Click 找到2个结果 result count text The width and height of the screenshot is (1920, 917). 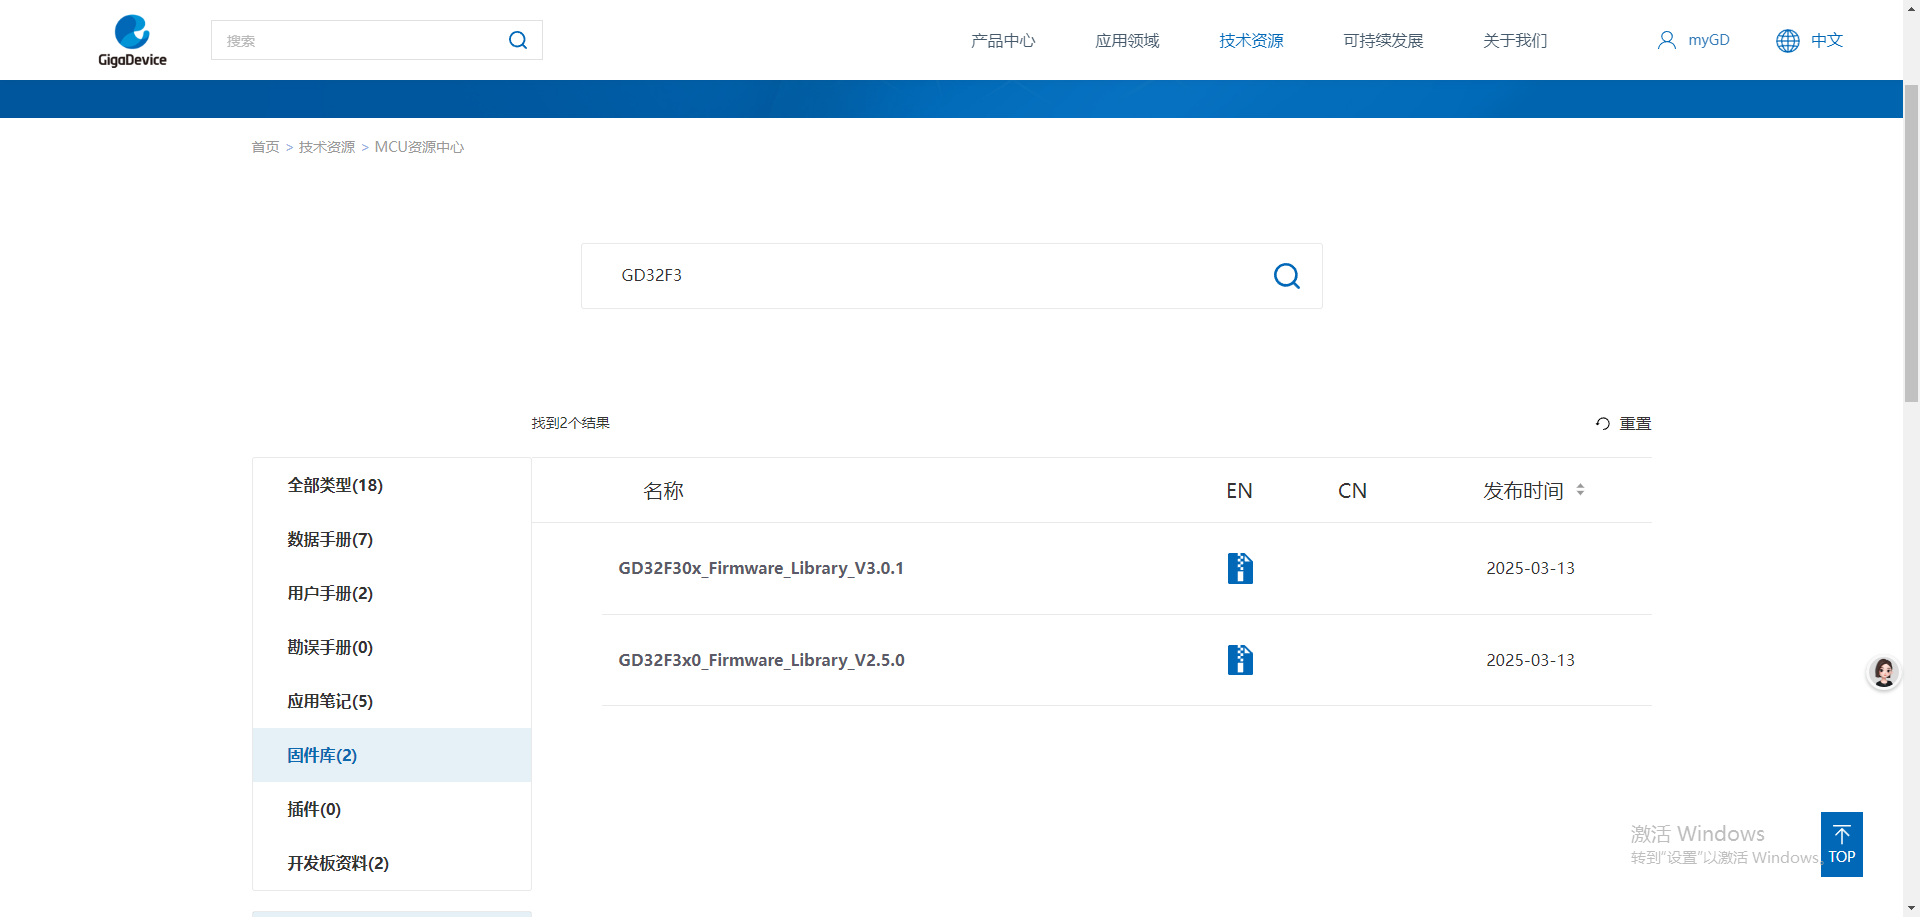(x=570, y=423)
